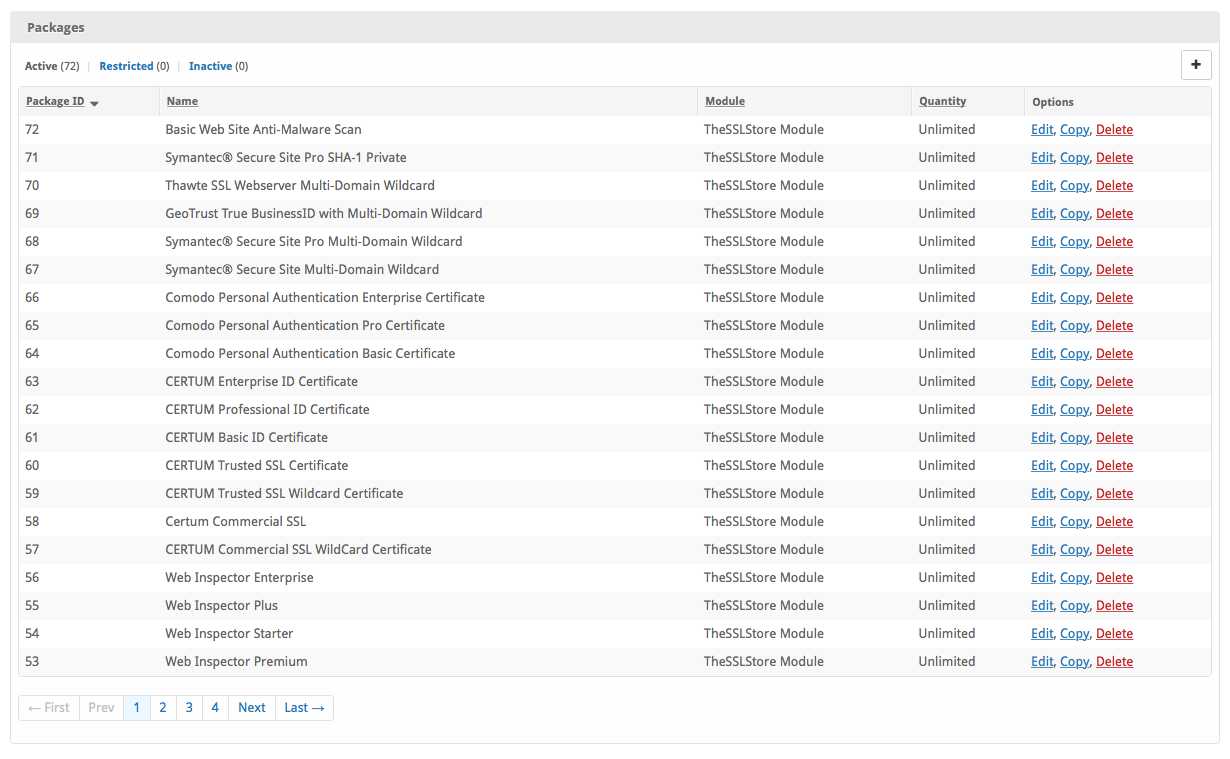Copy Web Inspector Enterprise package
Viewport: 1230px width, 759px height.
(1074, 578)
